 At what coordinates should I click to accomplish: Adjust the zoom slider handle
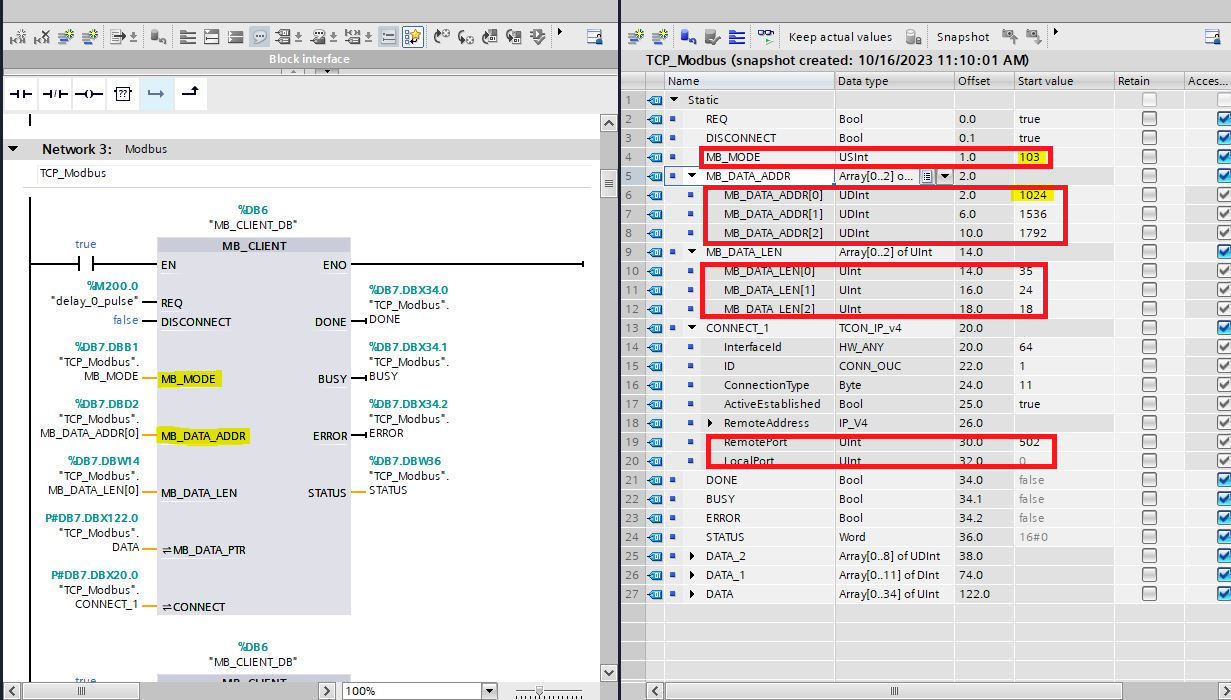pyautogui.click(x=540, y=691)
